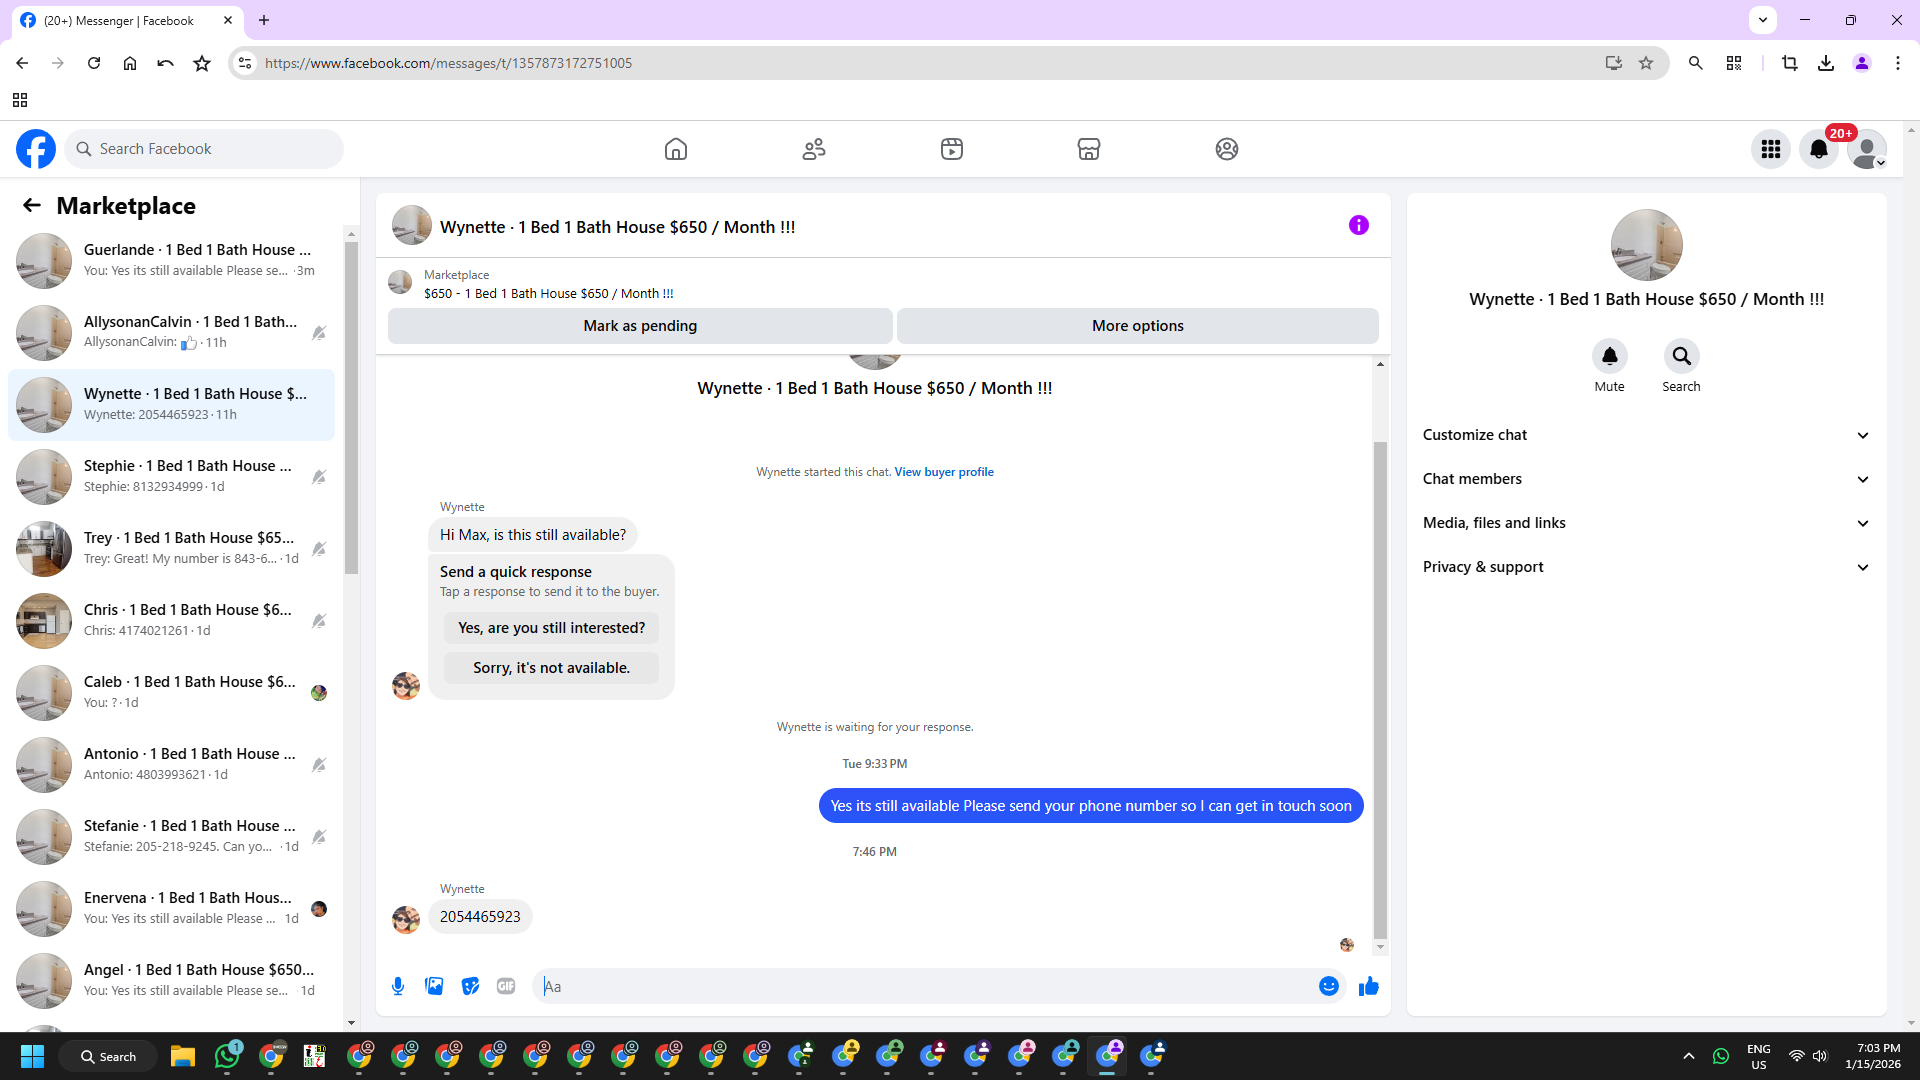Click the chat messages vertical scrollbar

click(x=1380, y=690)
